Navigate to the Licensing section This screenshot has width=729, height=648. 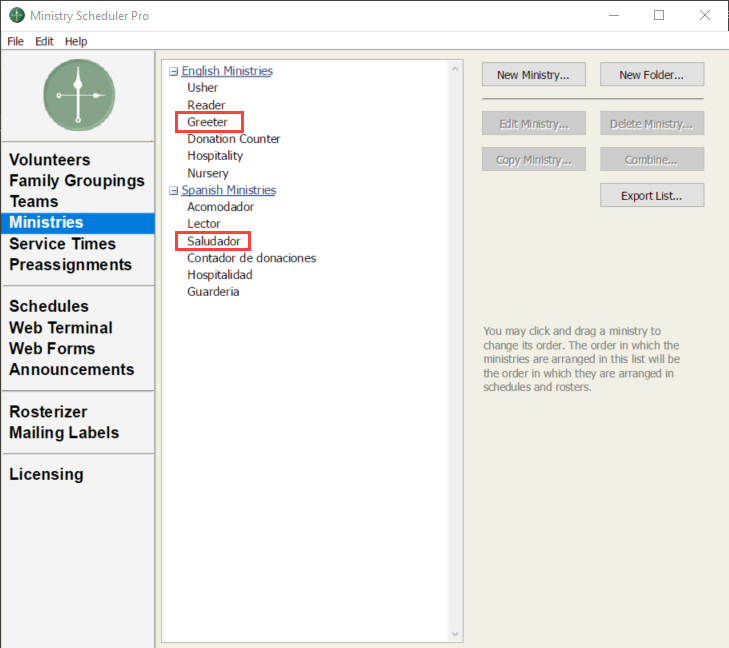point(46,474)
